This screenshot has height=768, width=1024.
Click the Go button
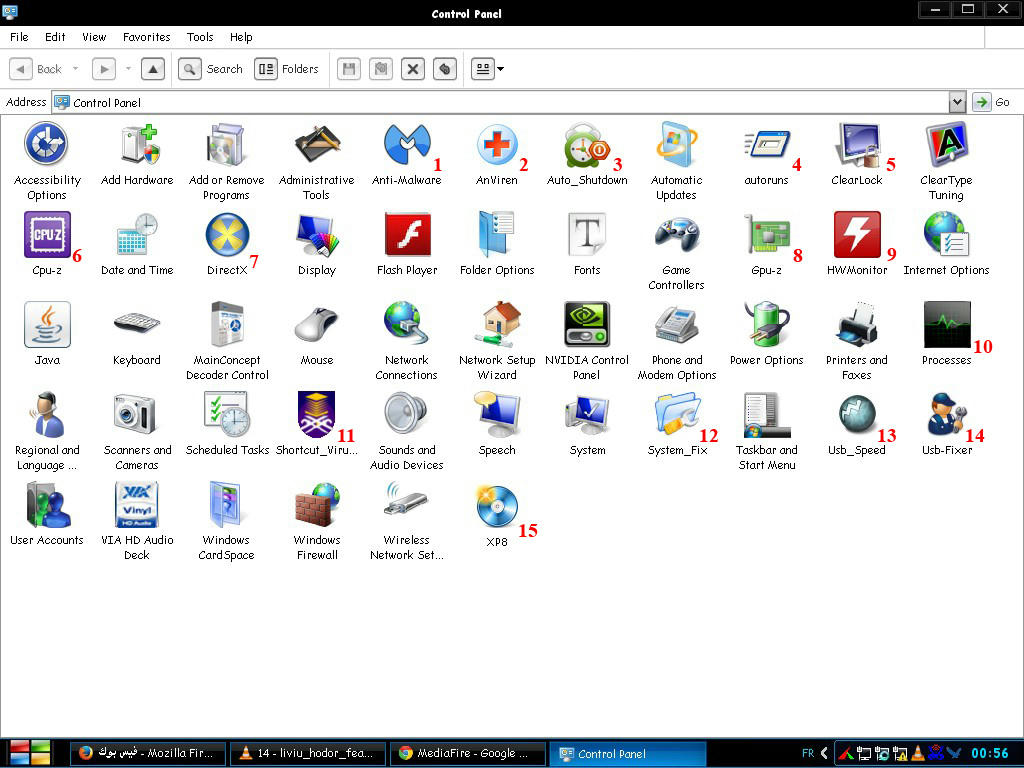coord(991,102)
